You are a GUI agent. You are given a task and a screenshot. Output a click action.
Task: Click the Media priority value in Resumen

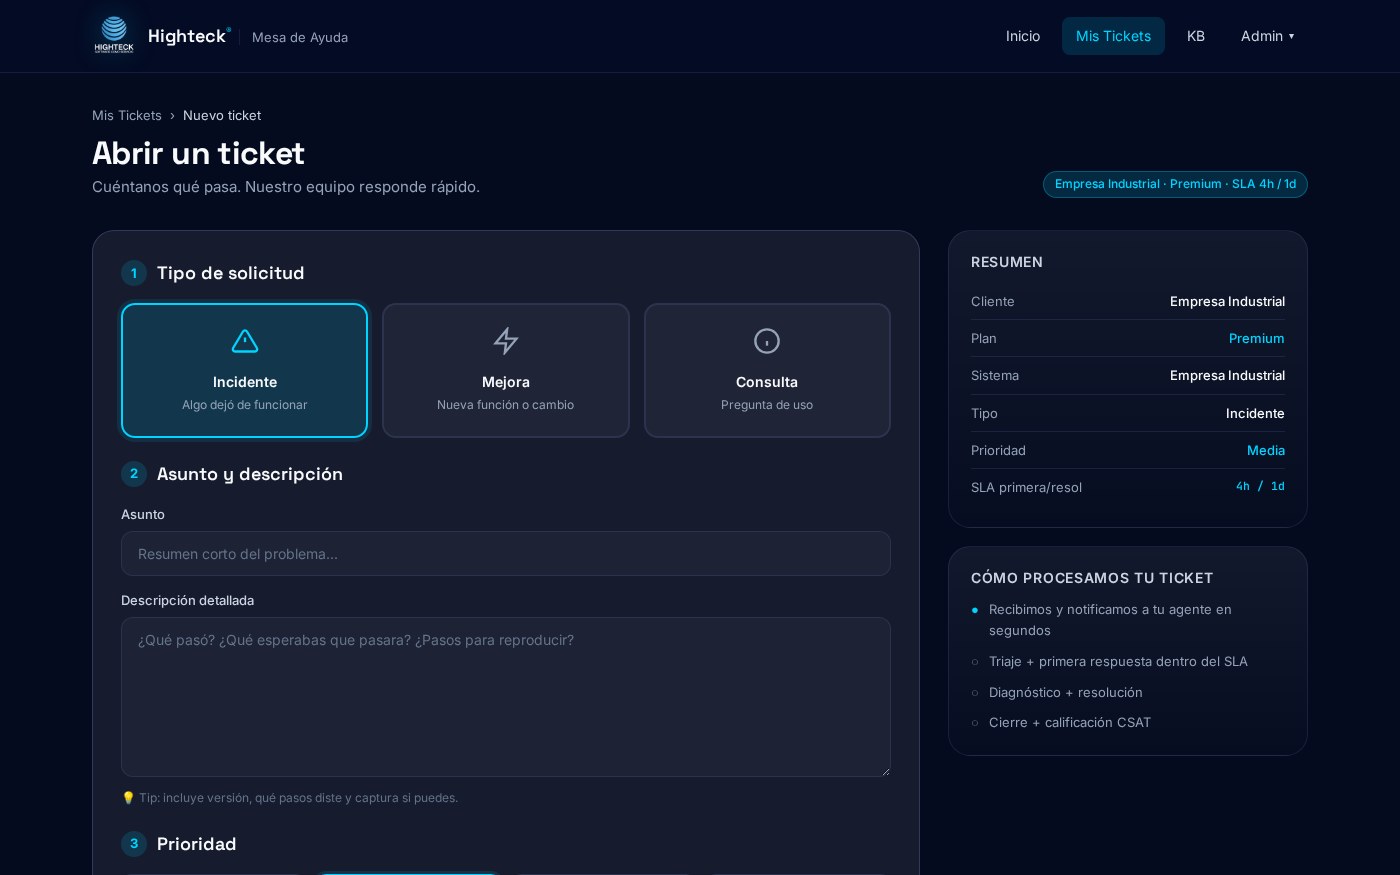pos(1265,450)
